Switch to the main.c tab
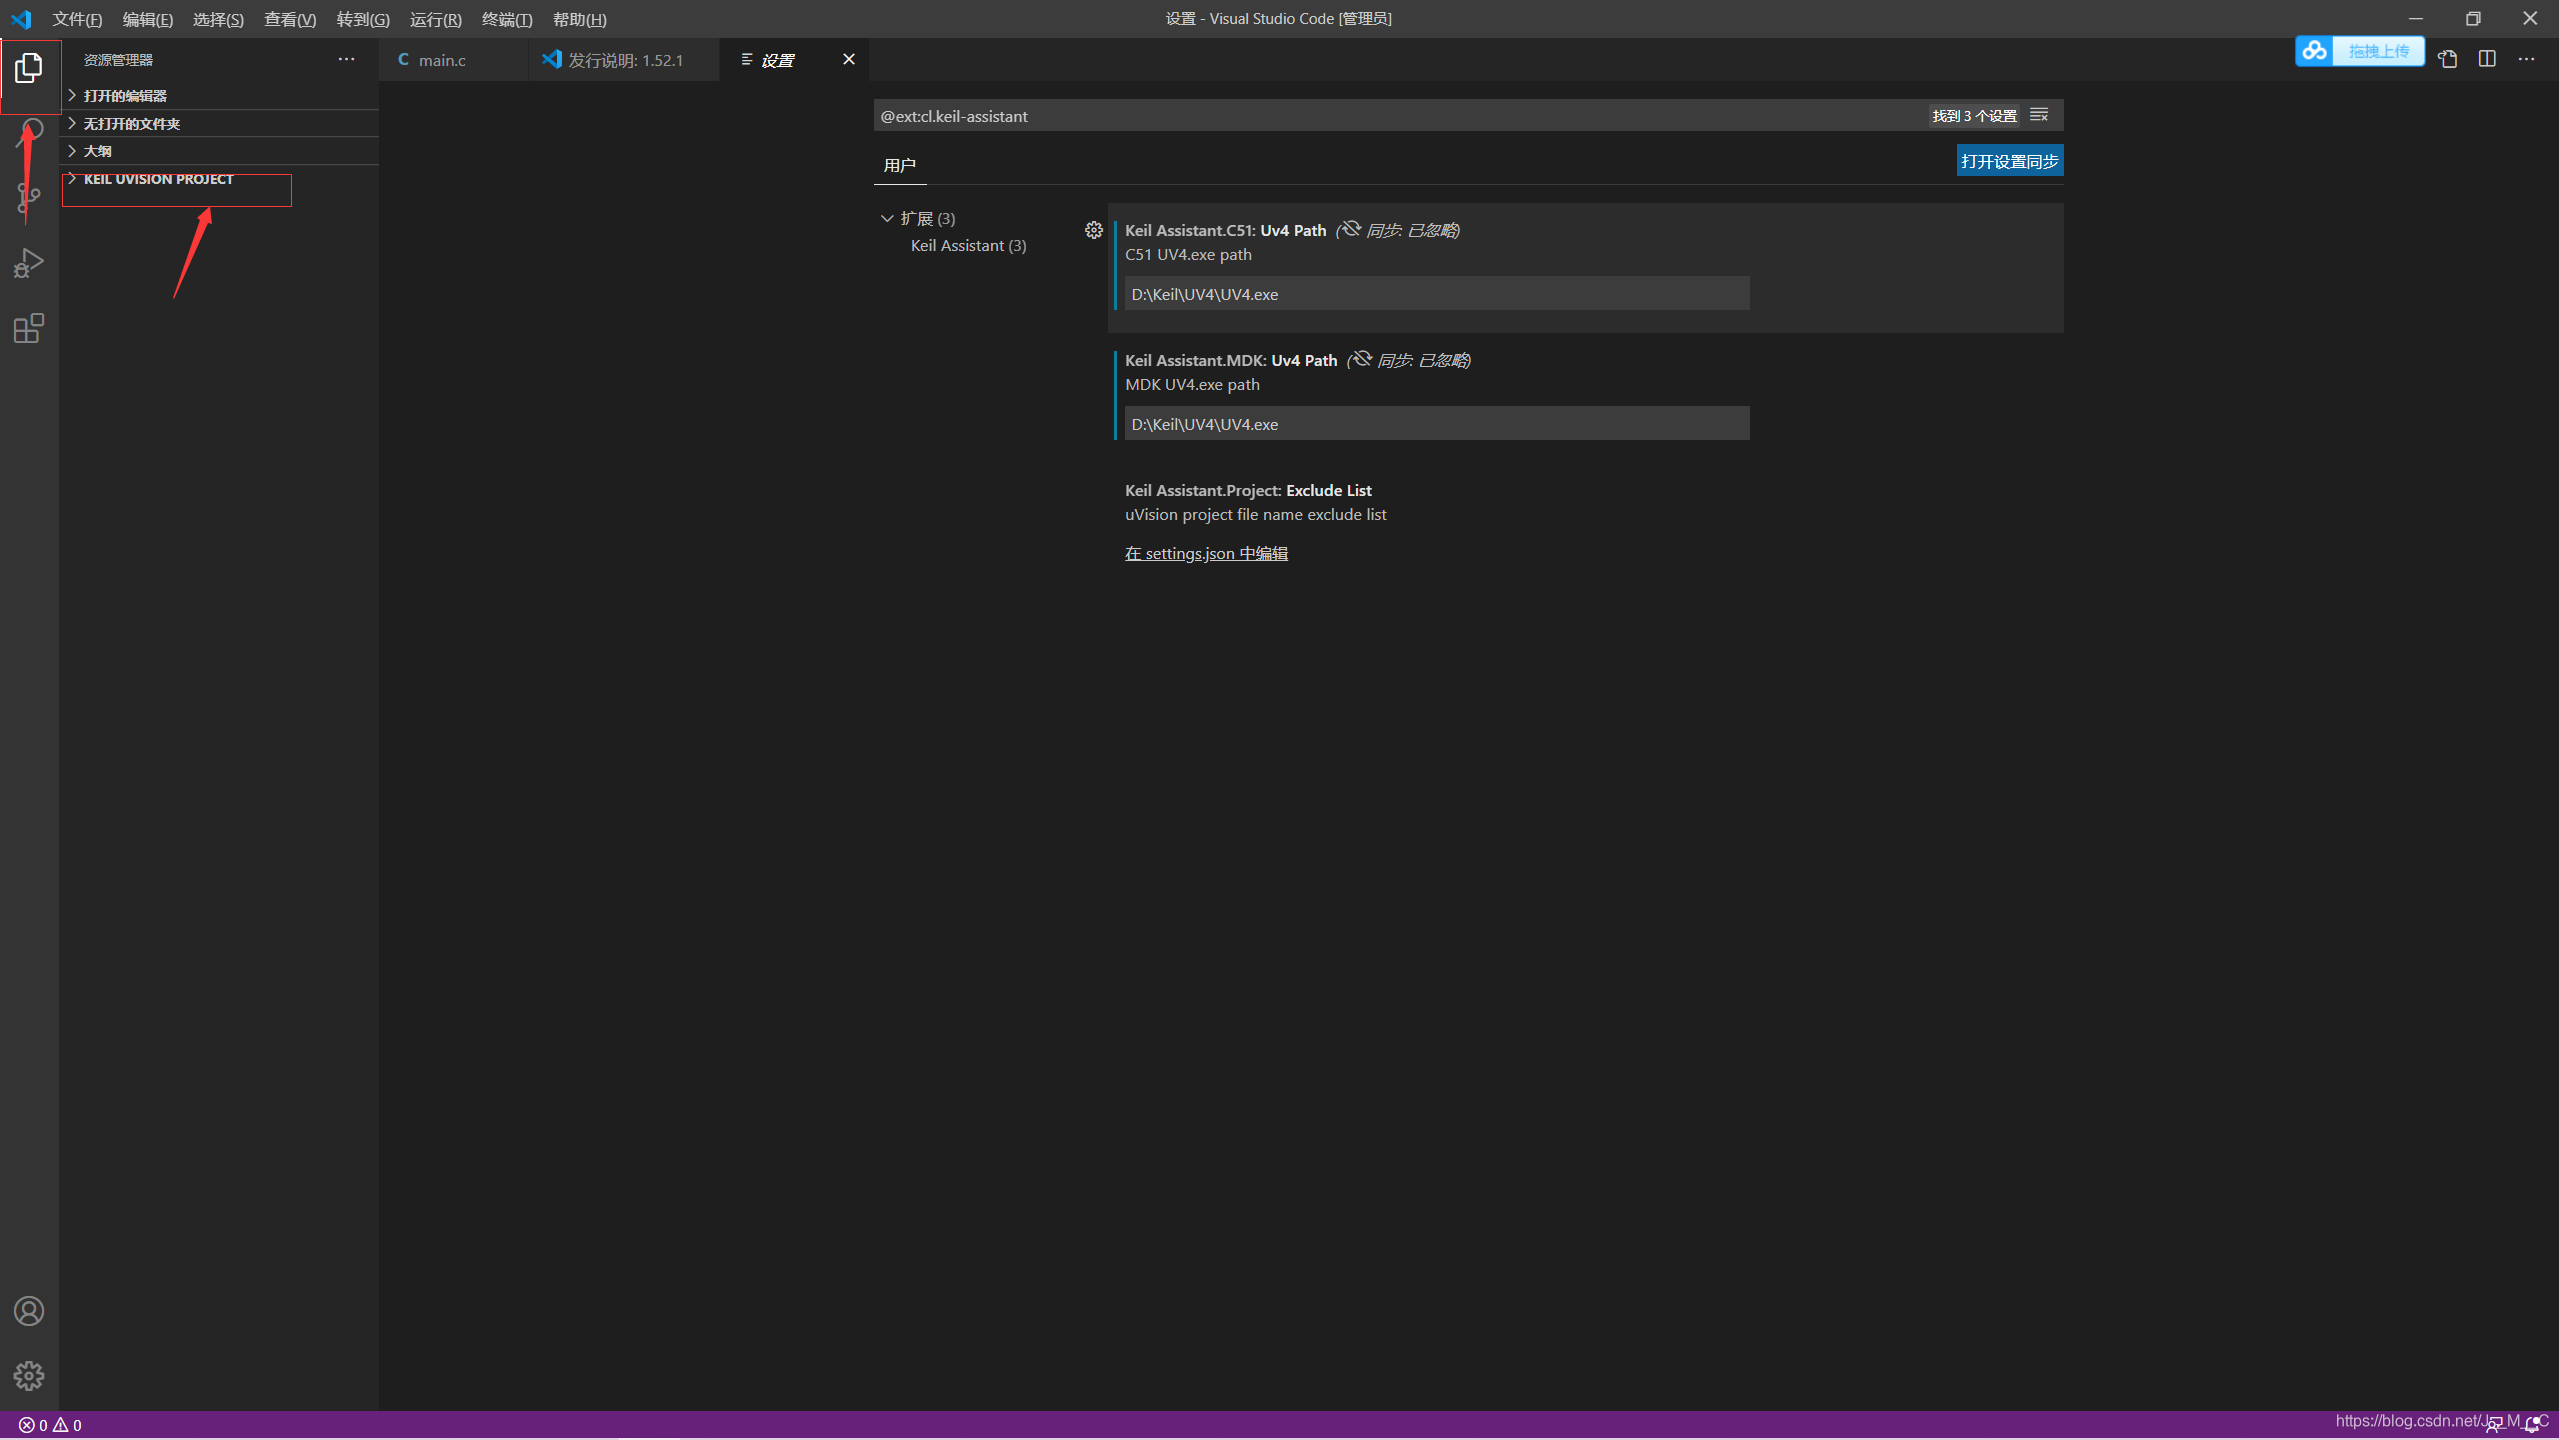 coord(453,60)
